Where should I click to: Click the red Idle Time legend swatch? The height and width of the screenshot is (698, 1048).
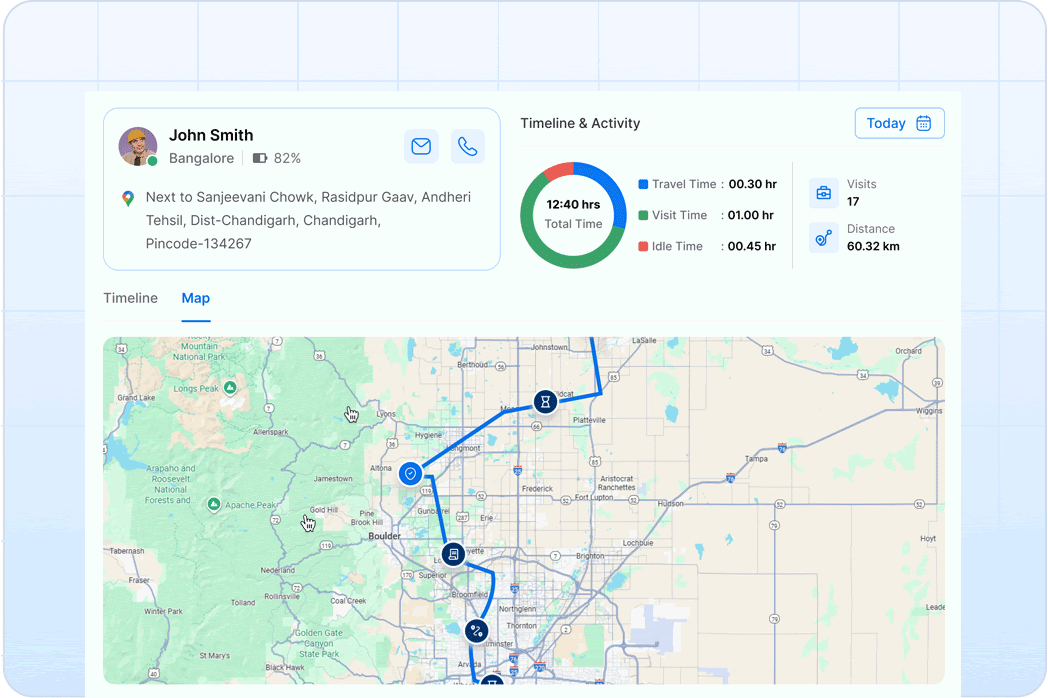point(643,246)
